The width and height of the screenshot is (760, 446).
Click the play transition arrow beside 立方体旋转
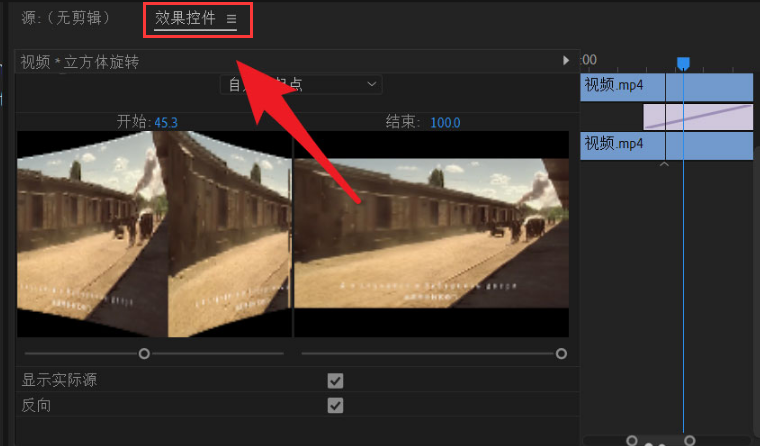[x=566, y=61]
